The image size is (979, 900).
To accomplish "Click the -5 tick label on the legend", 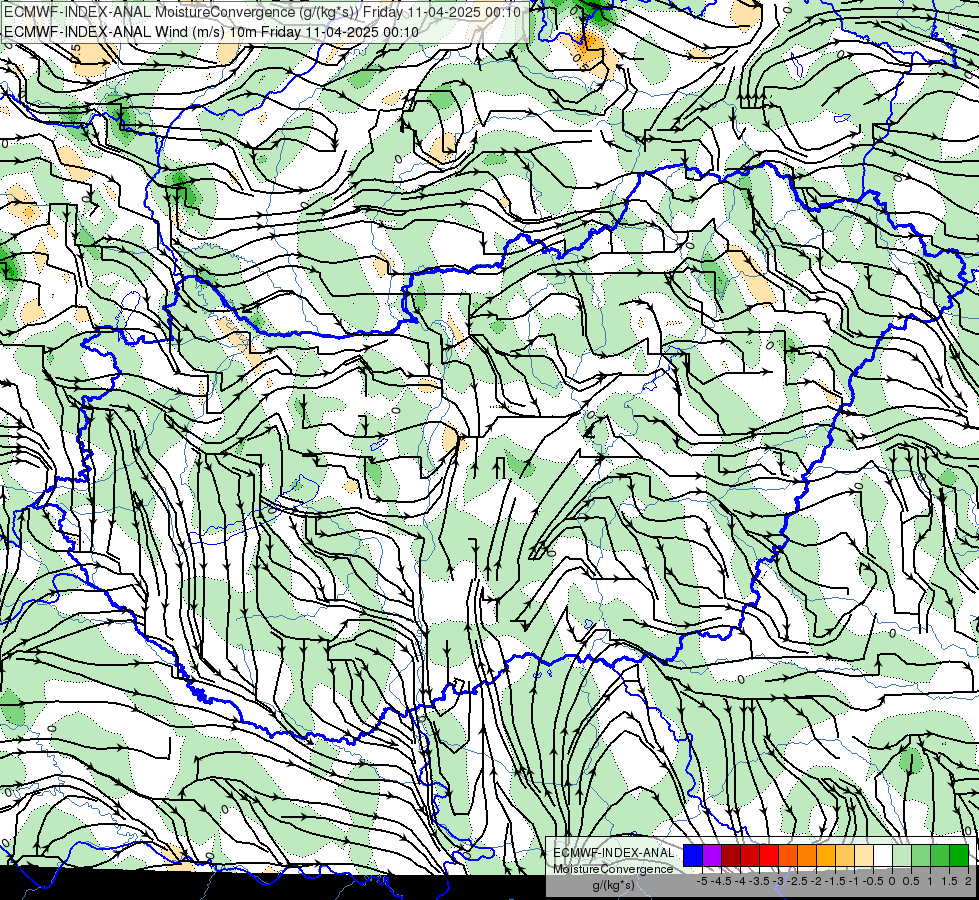I will [x=702, y=881].
